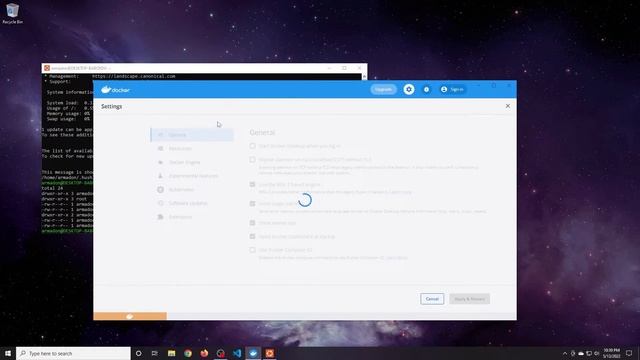Open Learn more link for Compose V2
The image size is (640, 360).
[398, 258]
